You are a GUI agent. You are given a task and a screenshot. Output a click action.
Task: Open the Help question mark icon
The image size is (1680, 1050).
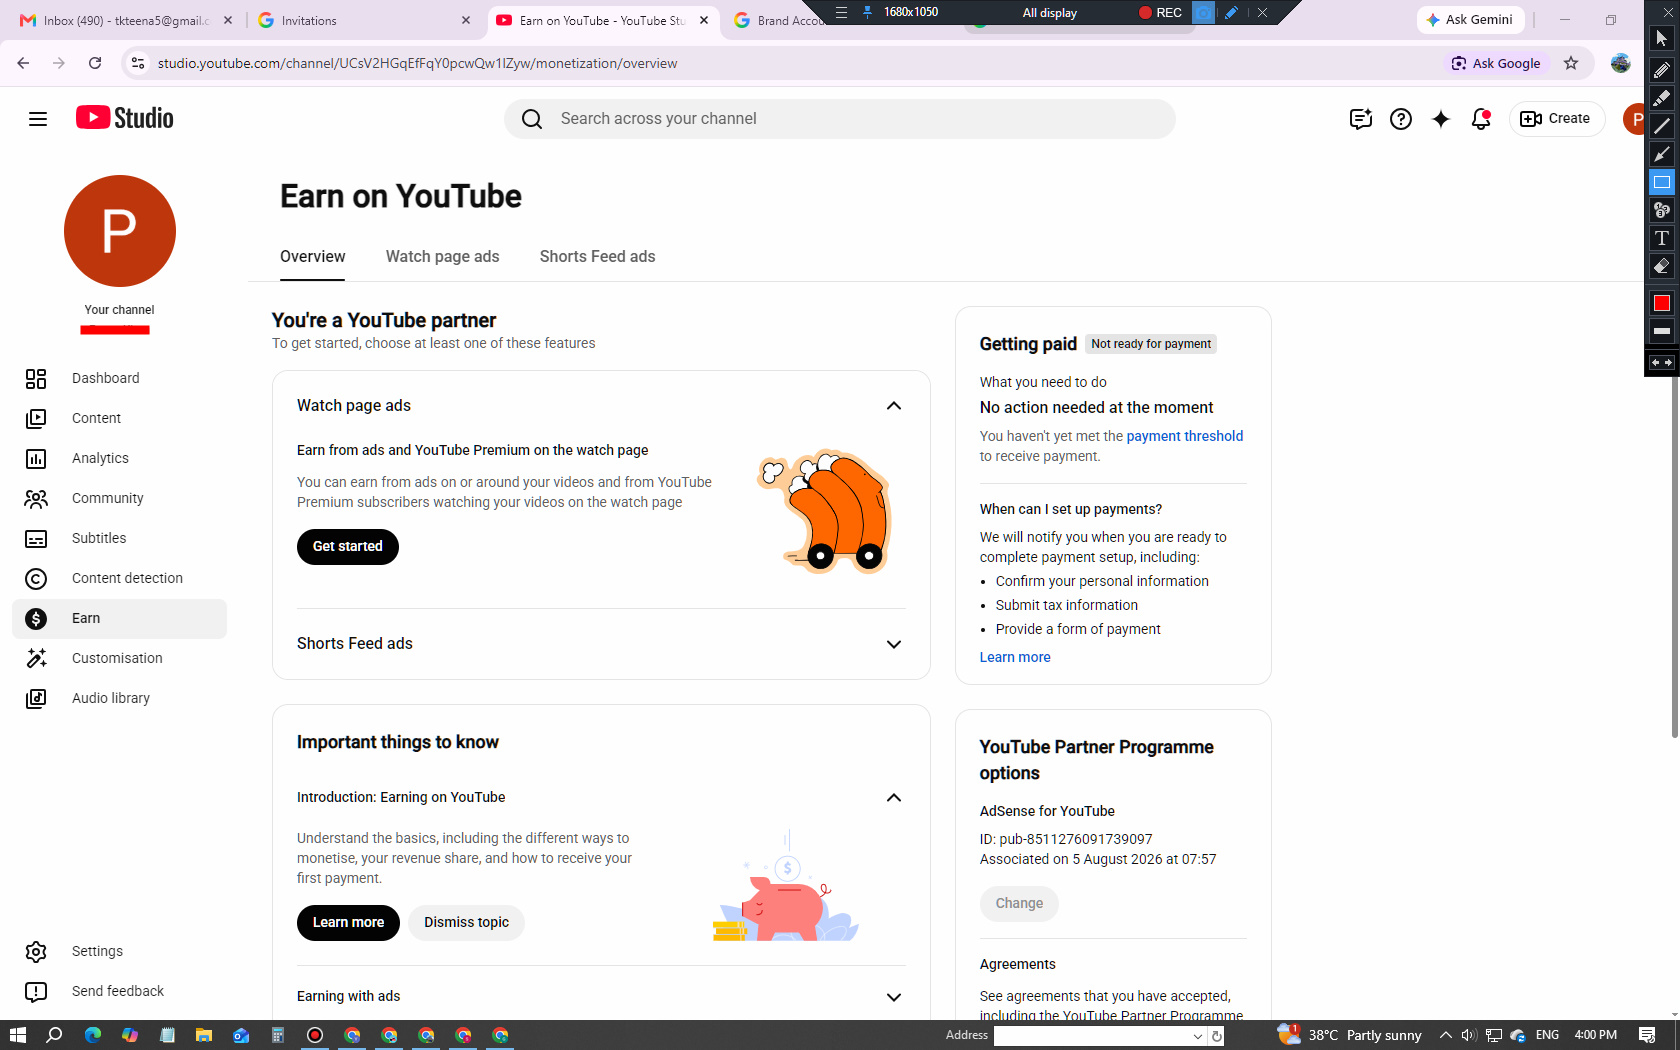point(1401,119)
